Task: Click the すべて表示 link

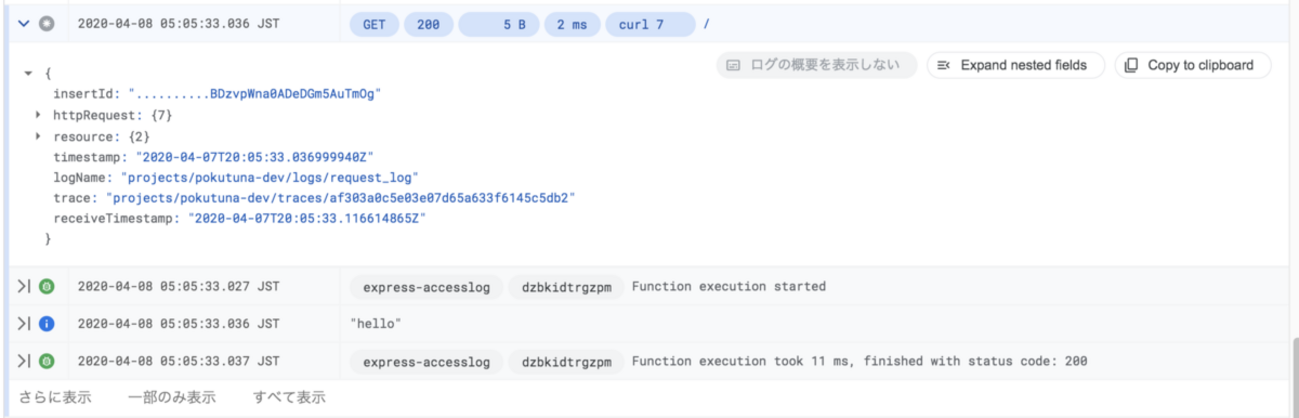Action: [289, 397]
